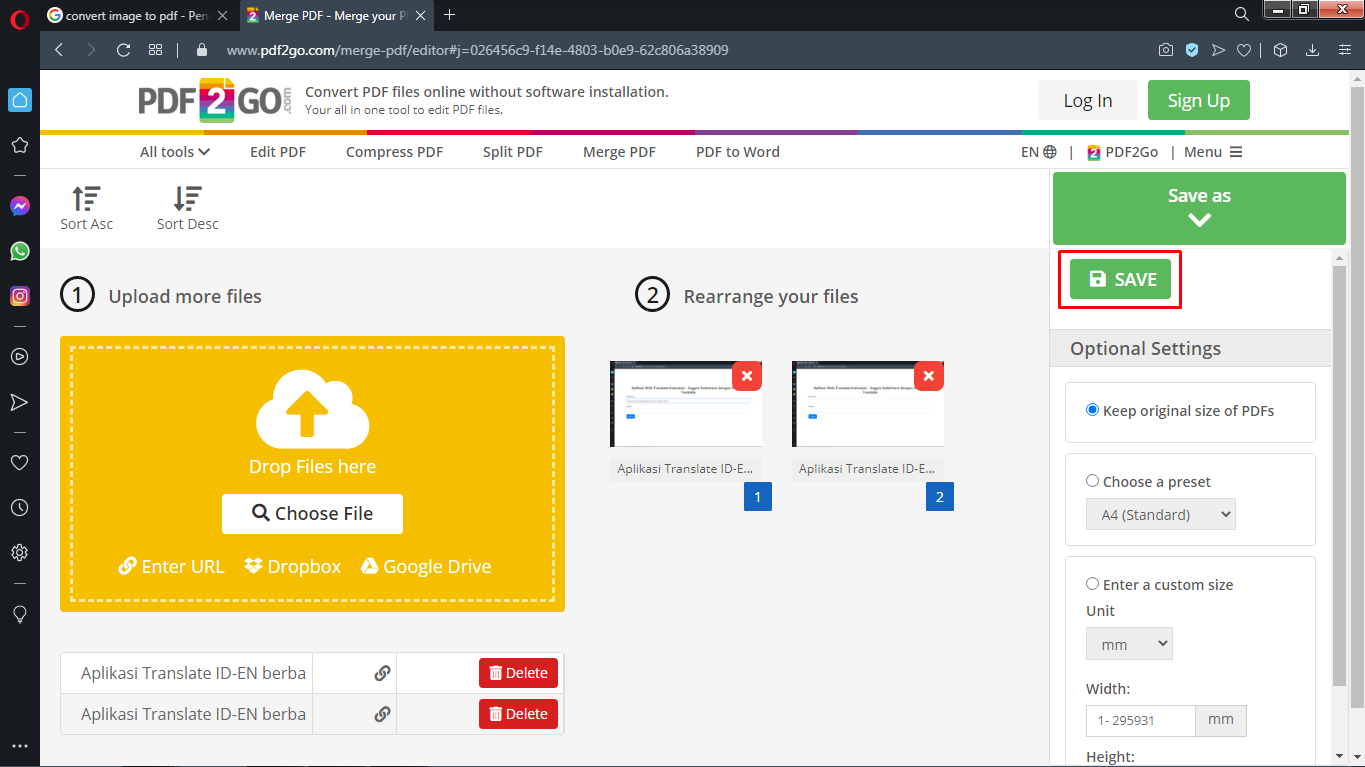Remove the first file thumbnail with X
Image resolution: width=1365 pixels, height=767 pixels.
[x=747, y=376]
